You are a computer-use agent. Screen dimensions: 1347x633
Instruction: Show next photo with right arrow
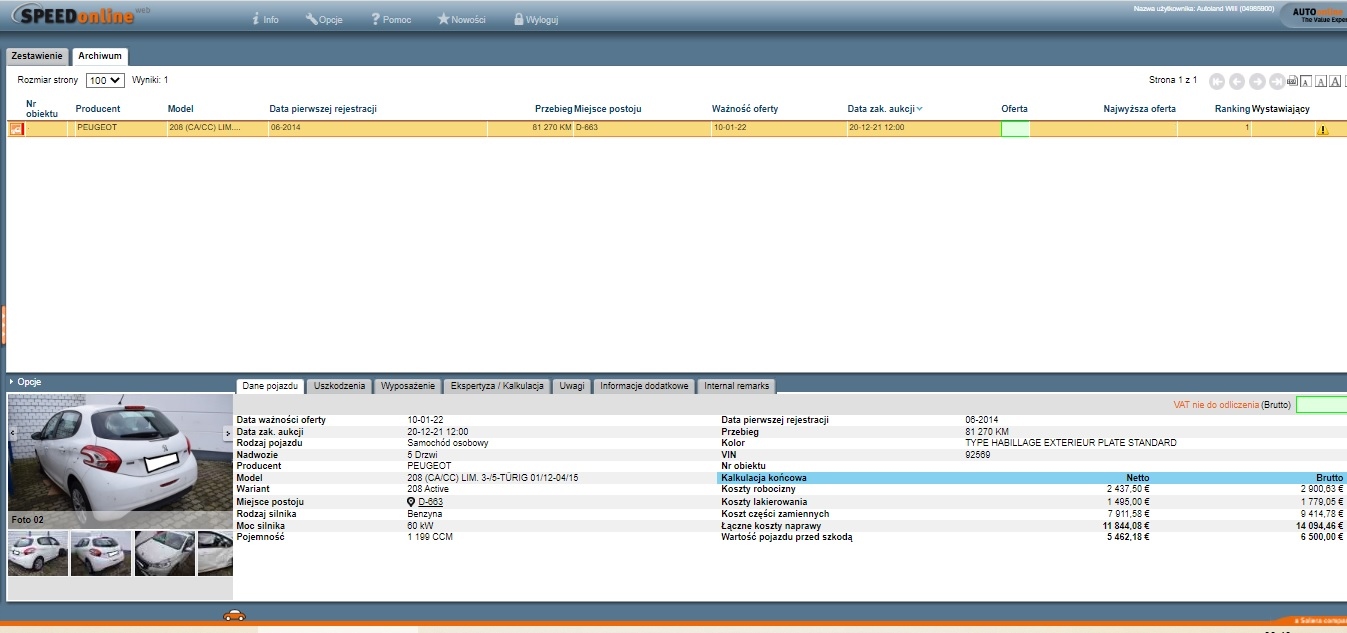tap(227, 433)
